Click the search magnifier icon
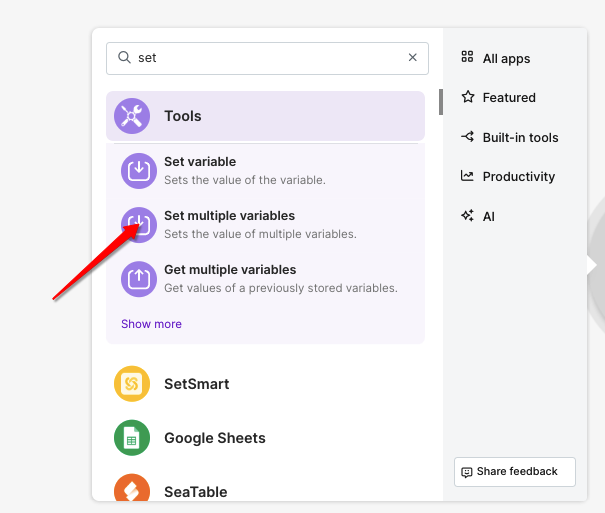Viewport: 605px width, 513px height. (124, 58)
